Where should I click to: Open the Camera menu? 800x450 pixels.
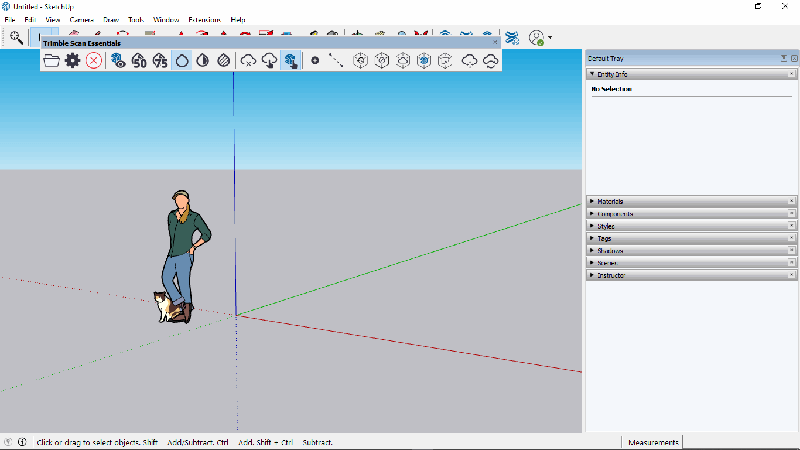pyautogui.click(x=82, y=19)
